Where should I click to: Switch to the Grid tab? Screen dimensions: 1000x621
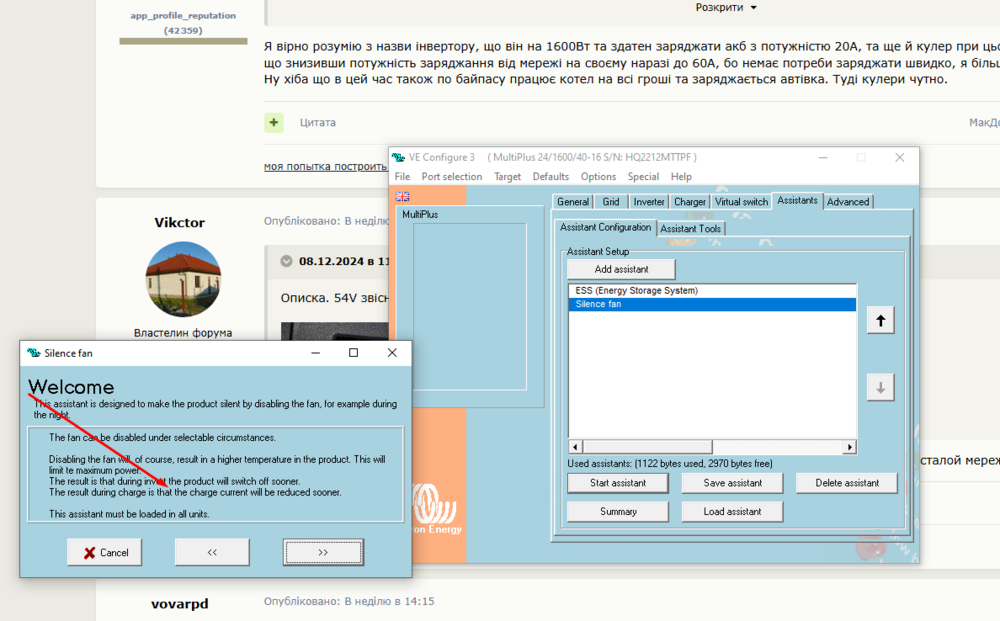click(611, 201)
